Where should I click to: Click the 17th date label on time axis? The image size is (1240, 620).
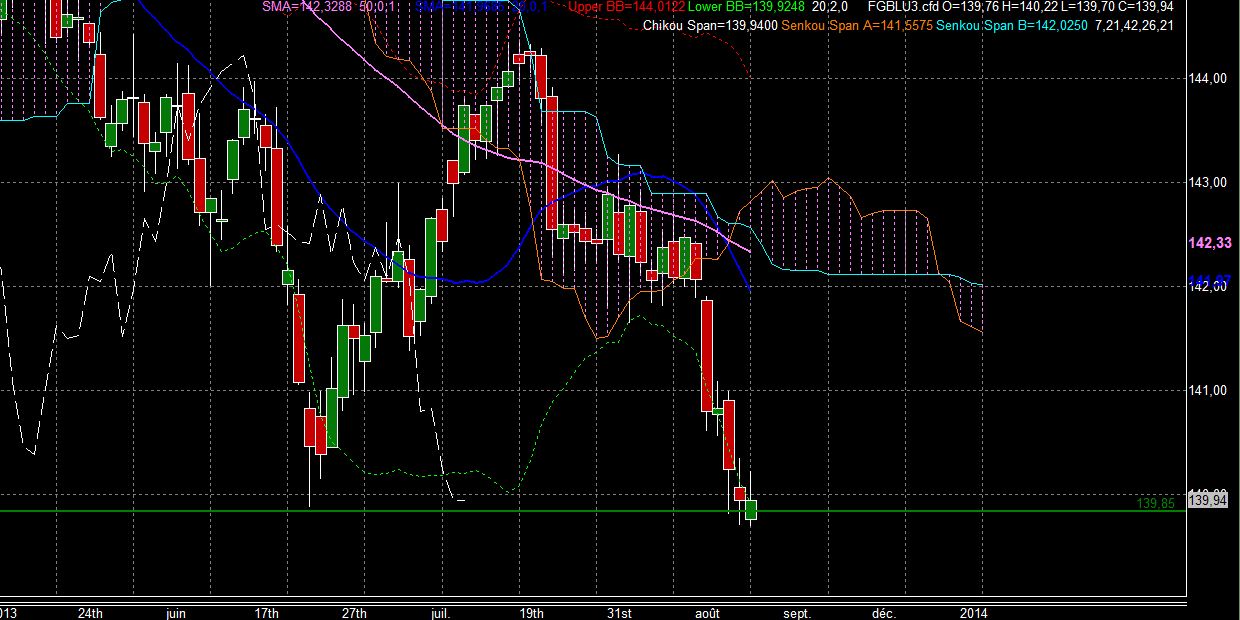[266, 612]
